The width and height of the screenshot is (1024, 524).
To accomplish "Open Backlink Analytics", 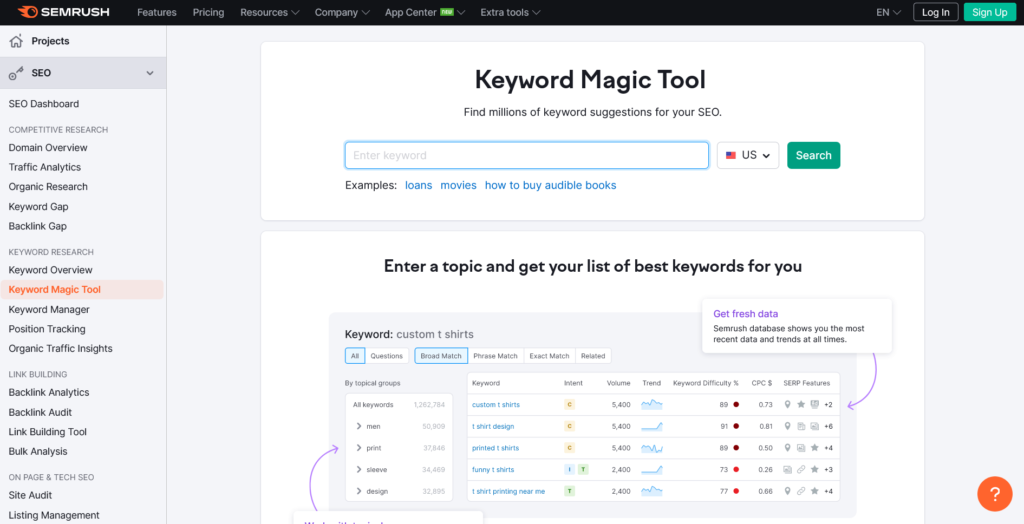I will 49,393.
